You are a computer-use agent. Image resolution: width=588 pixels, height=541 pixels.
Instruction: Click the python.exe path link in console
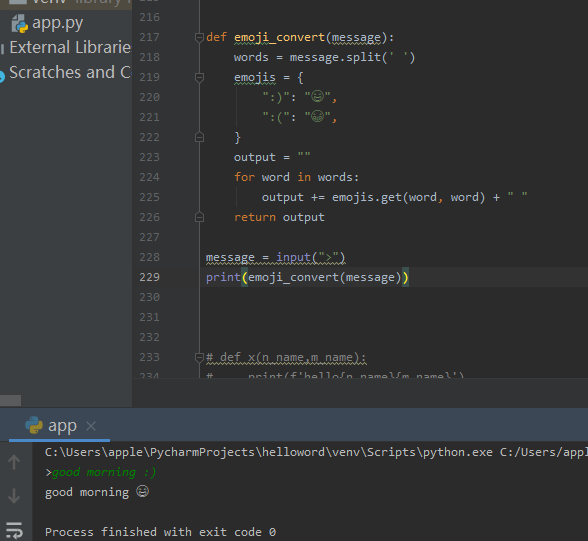(x=268, y=452)
